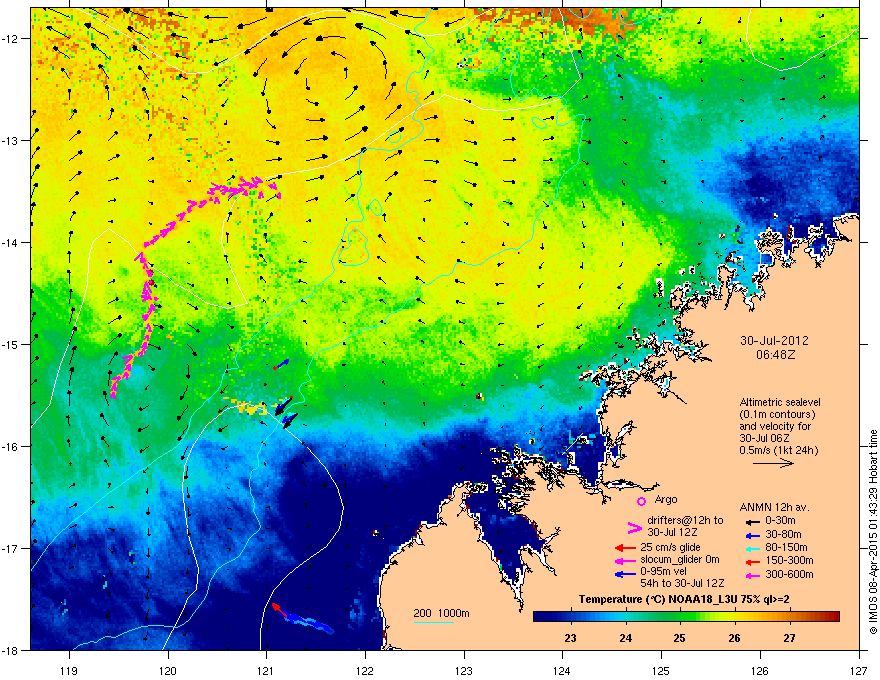The height and width of the screenshot is (680, 880).
Task: Click the longitude axis label '120'
Action: pos(168,670)
